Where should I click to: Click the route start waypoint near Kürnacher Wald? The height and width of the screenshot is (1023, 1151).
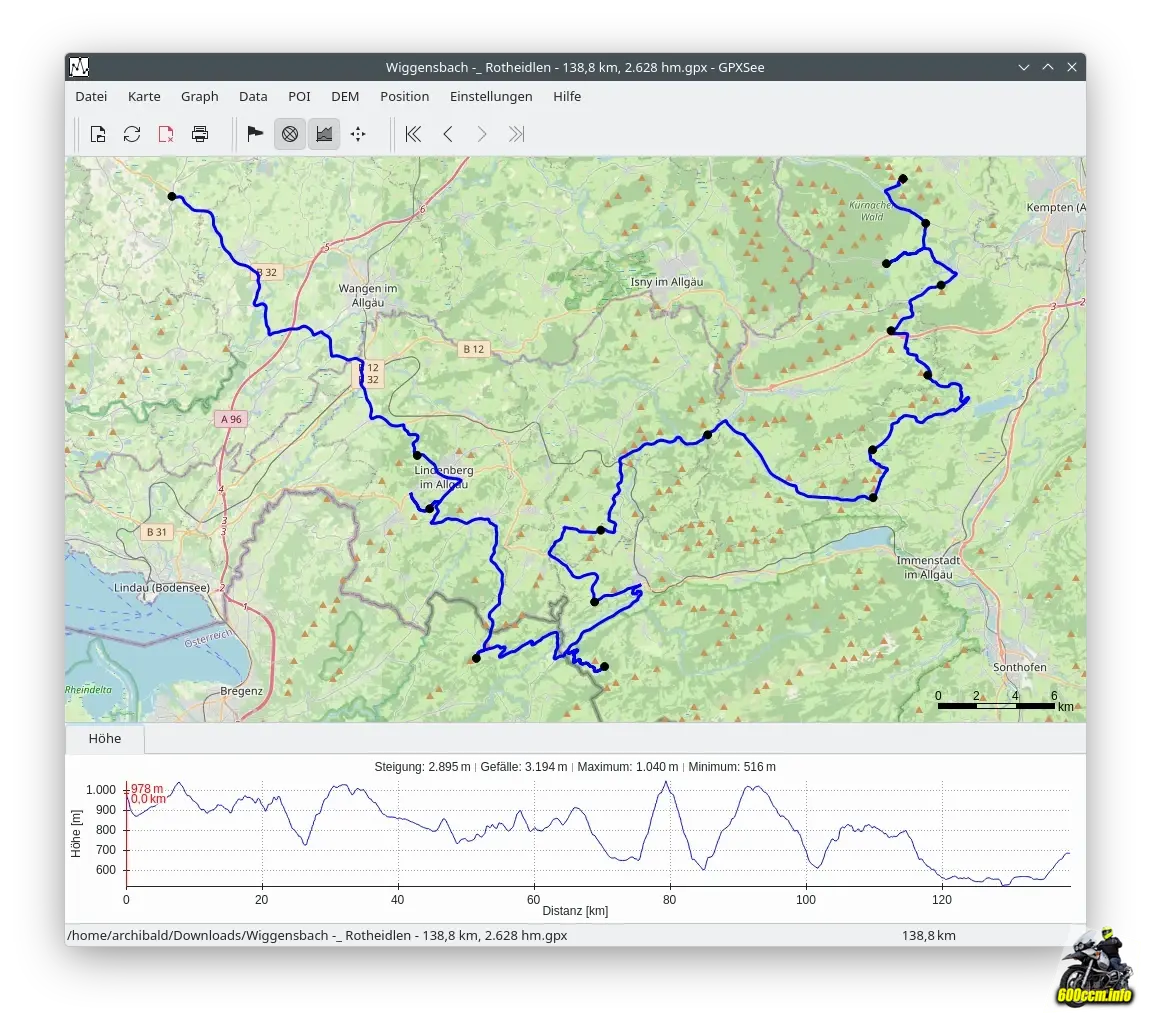coord(903,179)
